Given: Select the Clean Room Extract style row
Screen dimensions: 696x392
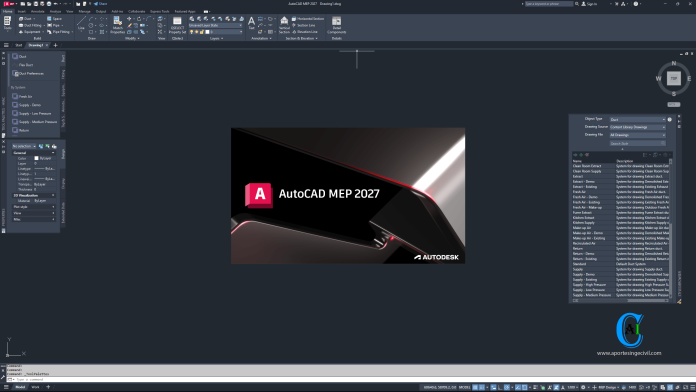Looking at the screenshot, I should (620, 166).
